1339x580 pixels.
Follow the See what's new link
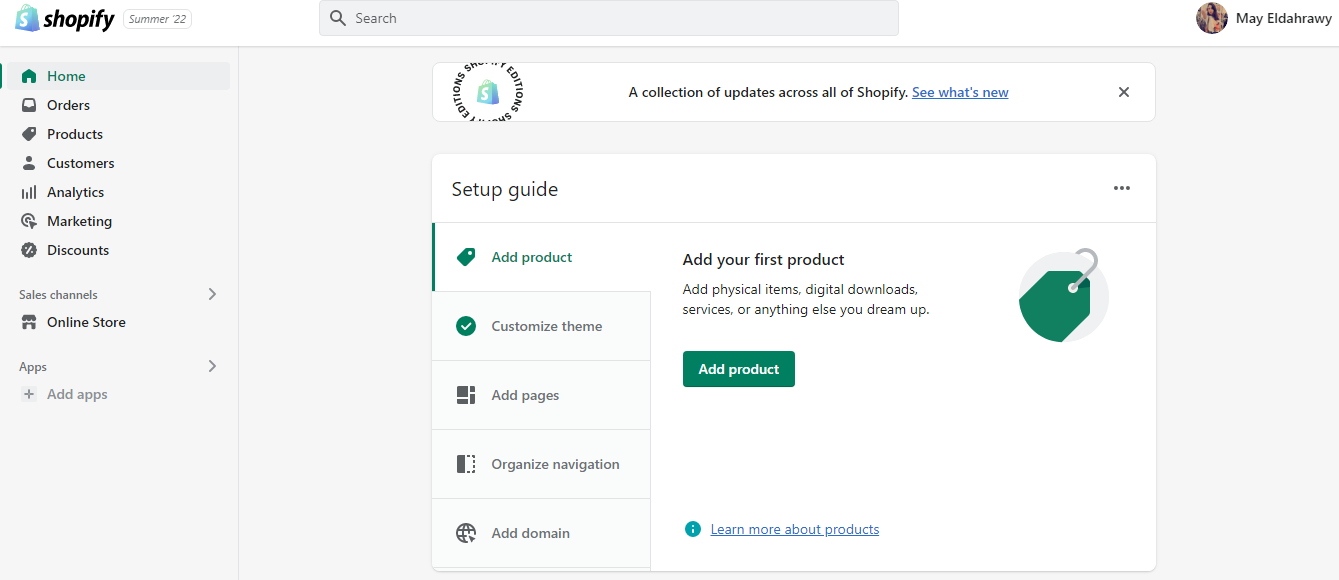click(x=960, y=92)
